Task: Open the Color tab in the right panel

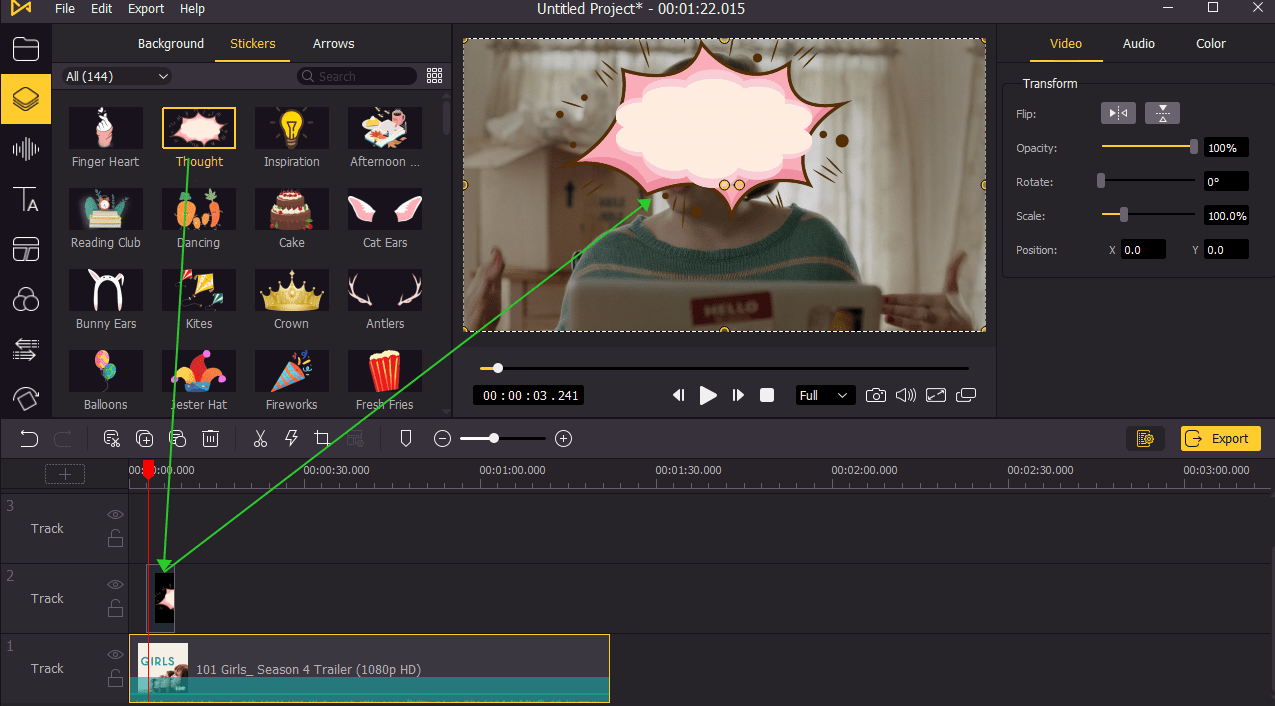Action: (x=1210, y=43)
